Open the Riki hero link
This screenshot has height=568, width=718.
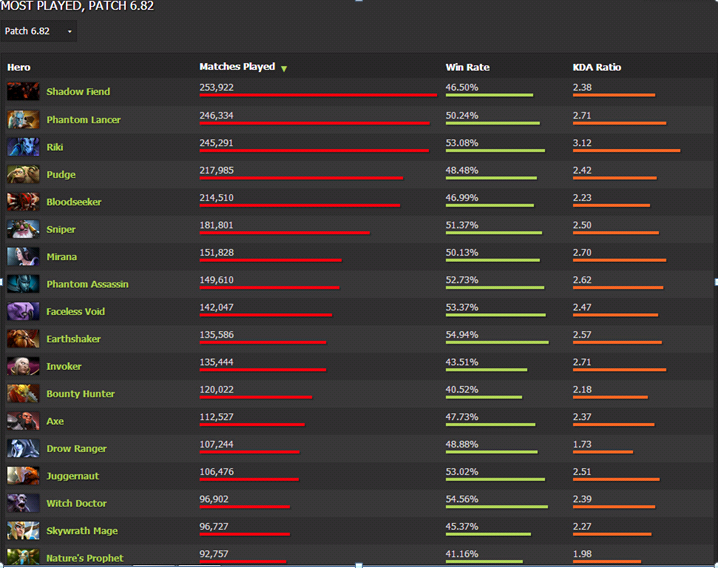tap(54, 147)
